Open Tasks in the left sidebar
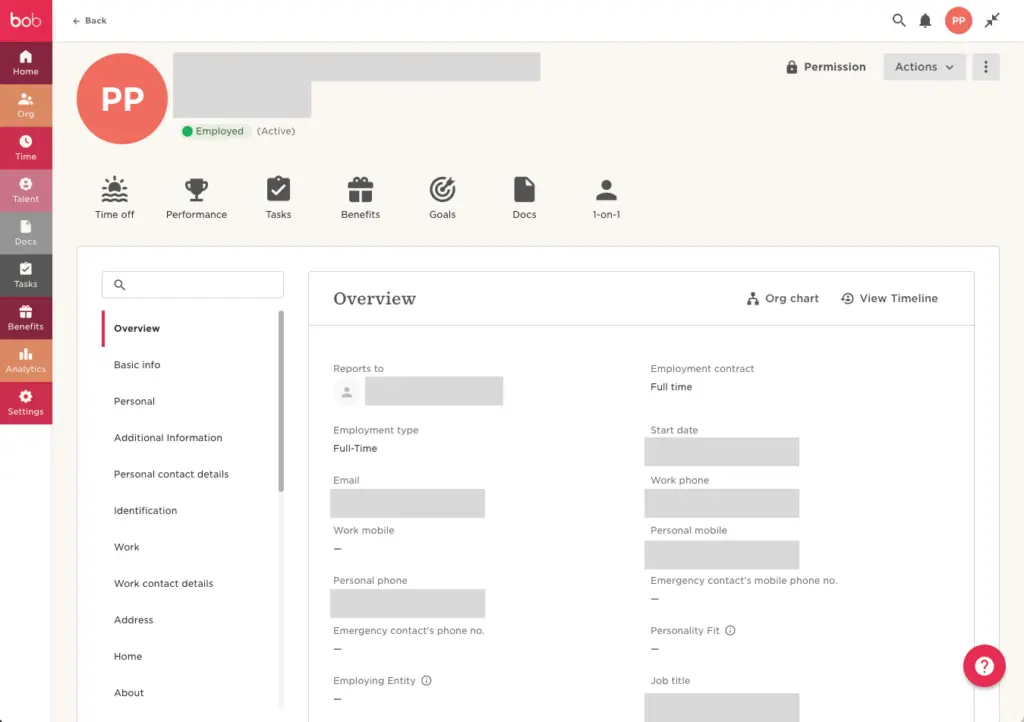1024x722 pixels. coord(25,275)
